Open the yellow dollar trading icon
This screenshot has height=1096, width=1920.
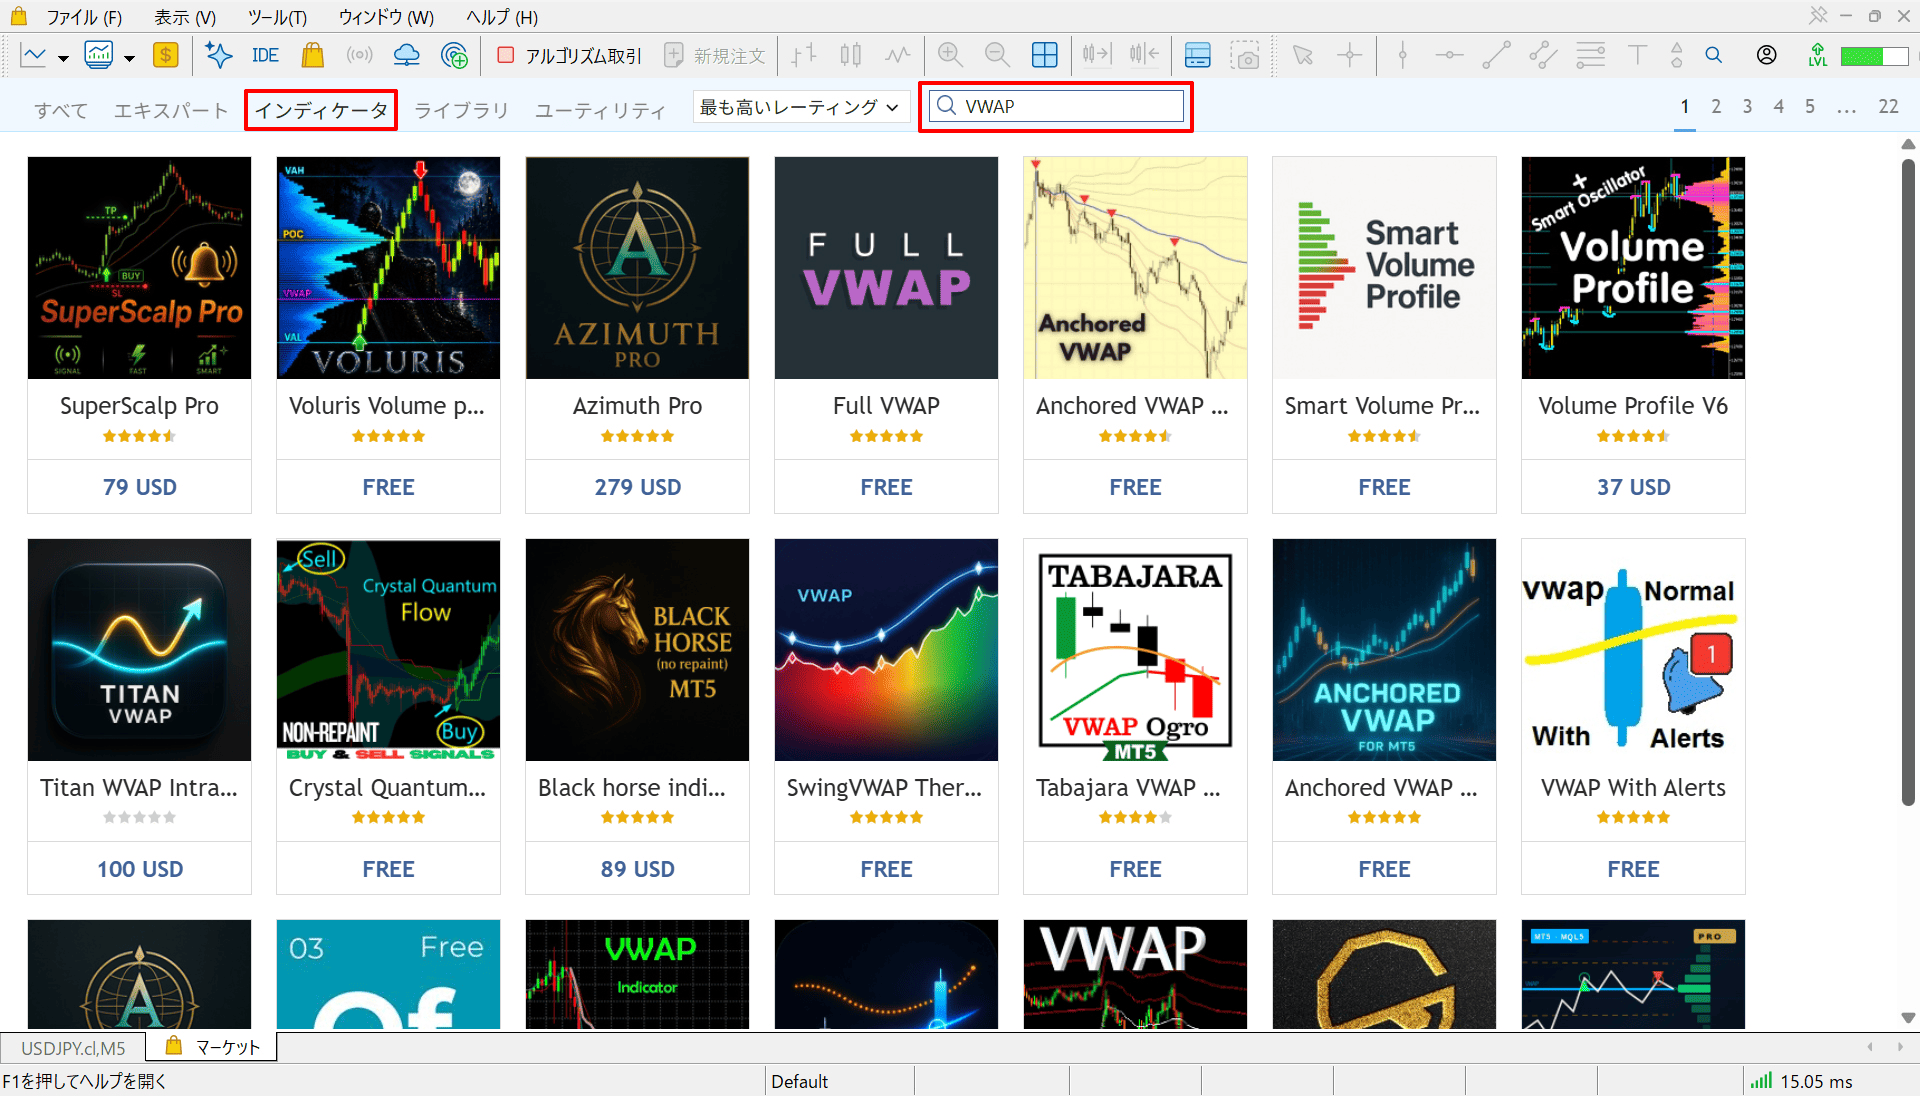click(x=166, y=55)
